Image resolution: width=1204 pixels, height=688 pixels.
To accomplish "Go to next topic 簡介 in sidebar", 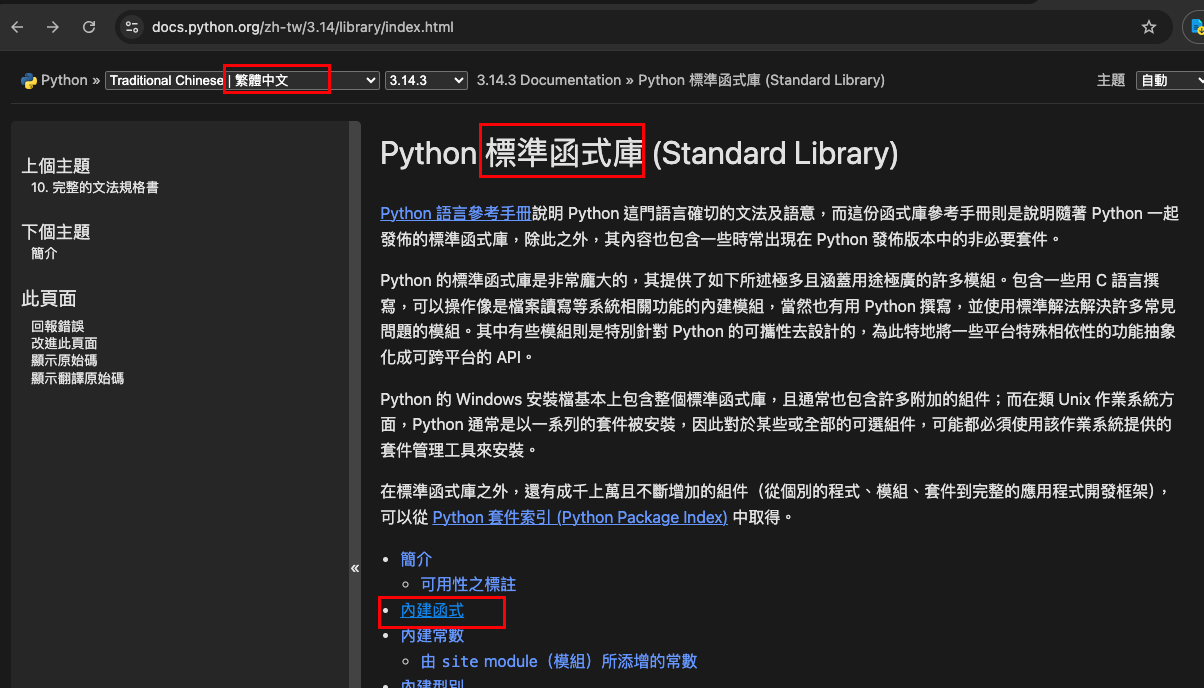I will 44,253.
